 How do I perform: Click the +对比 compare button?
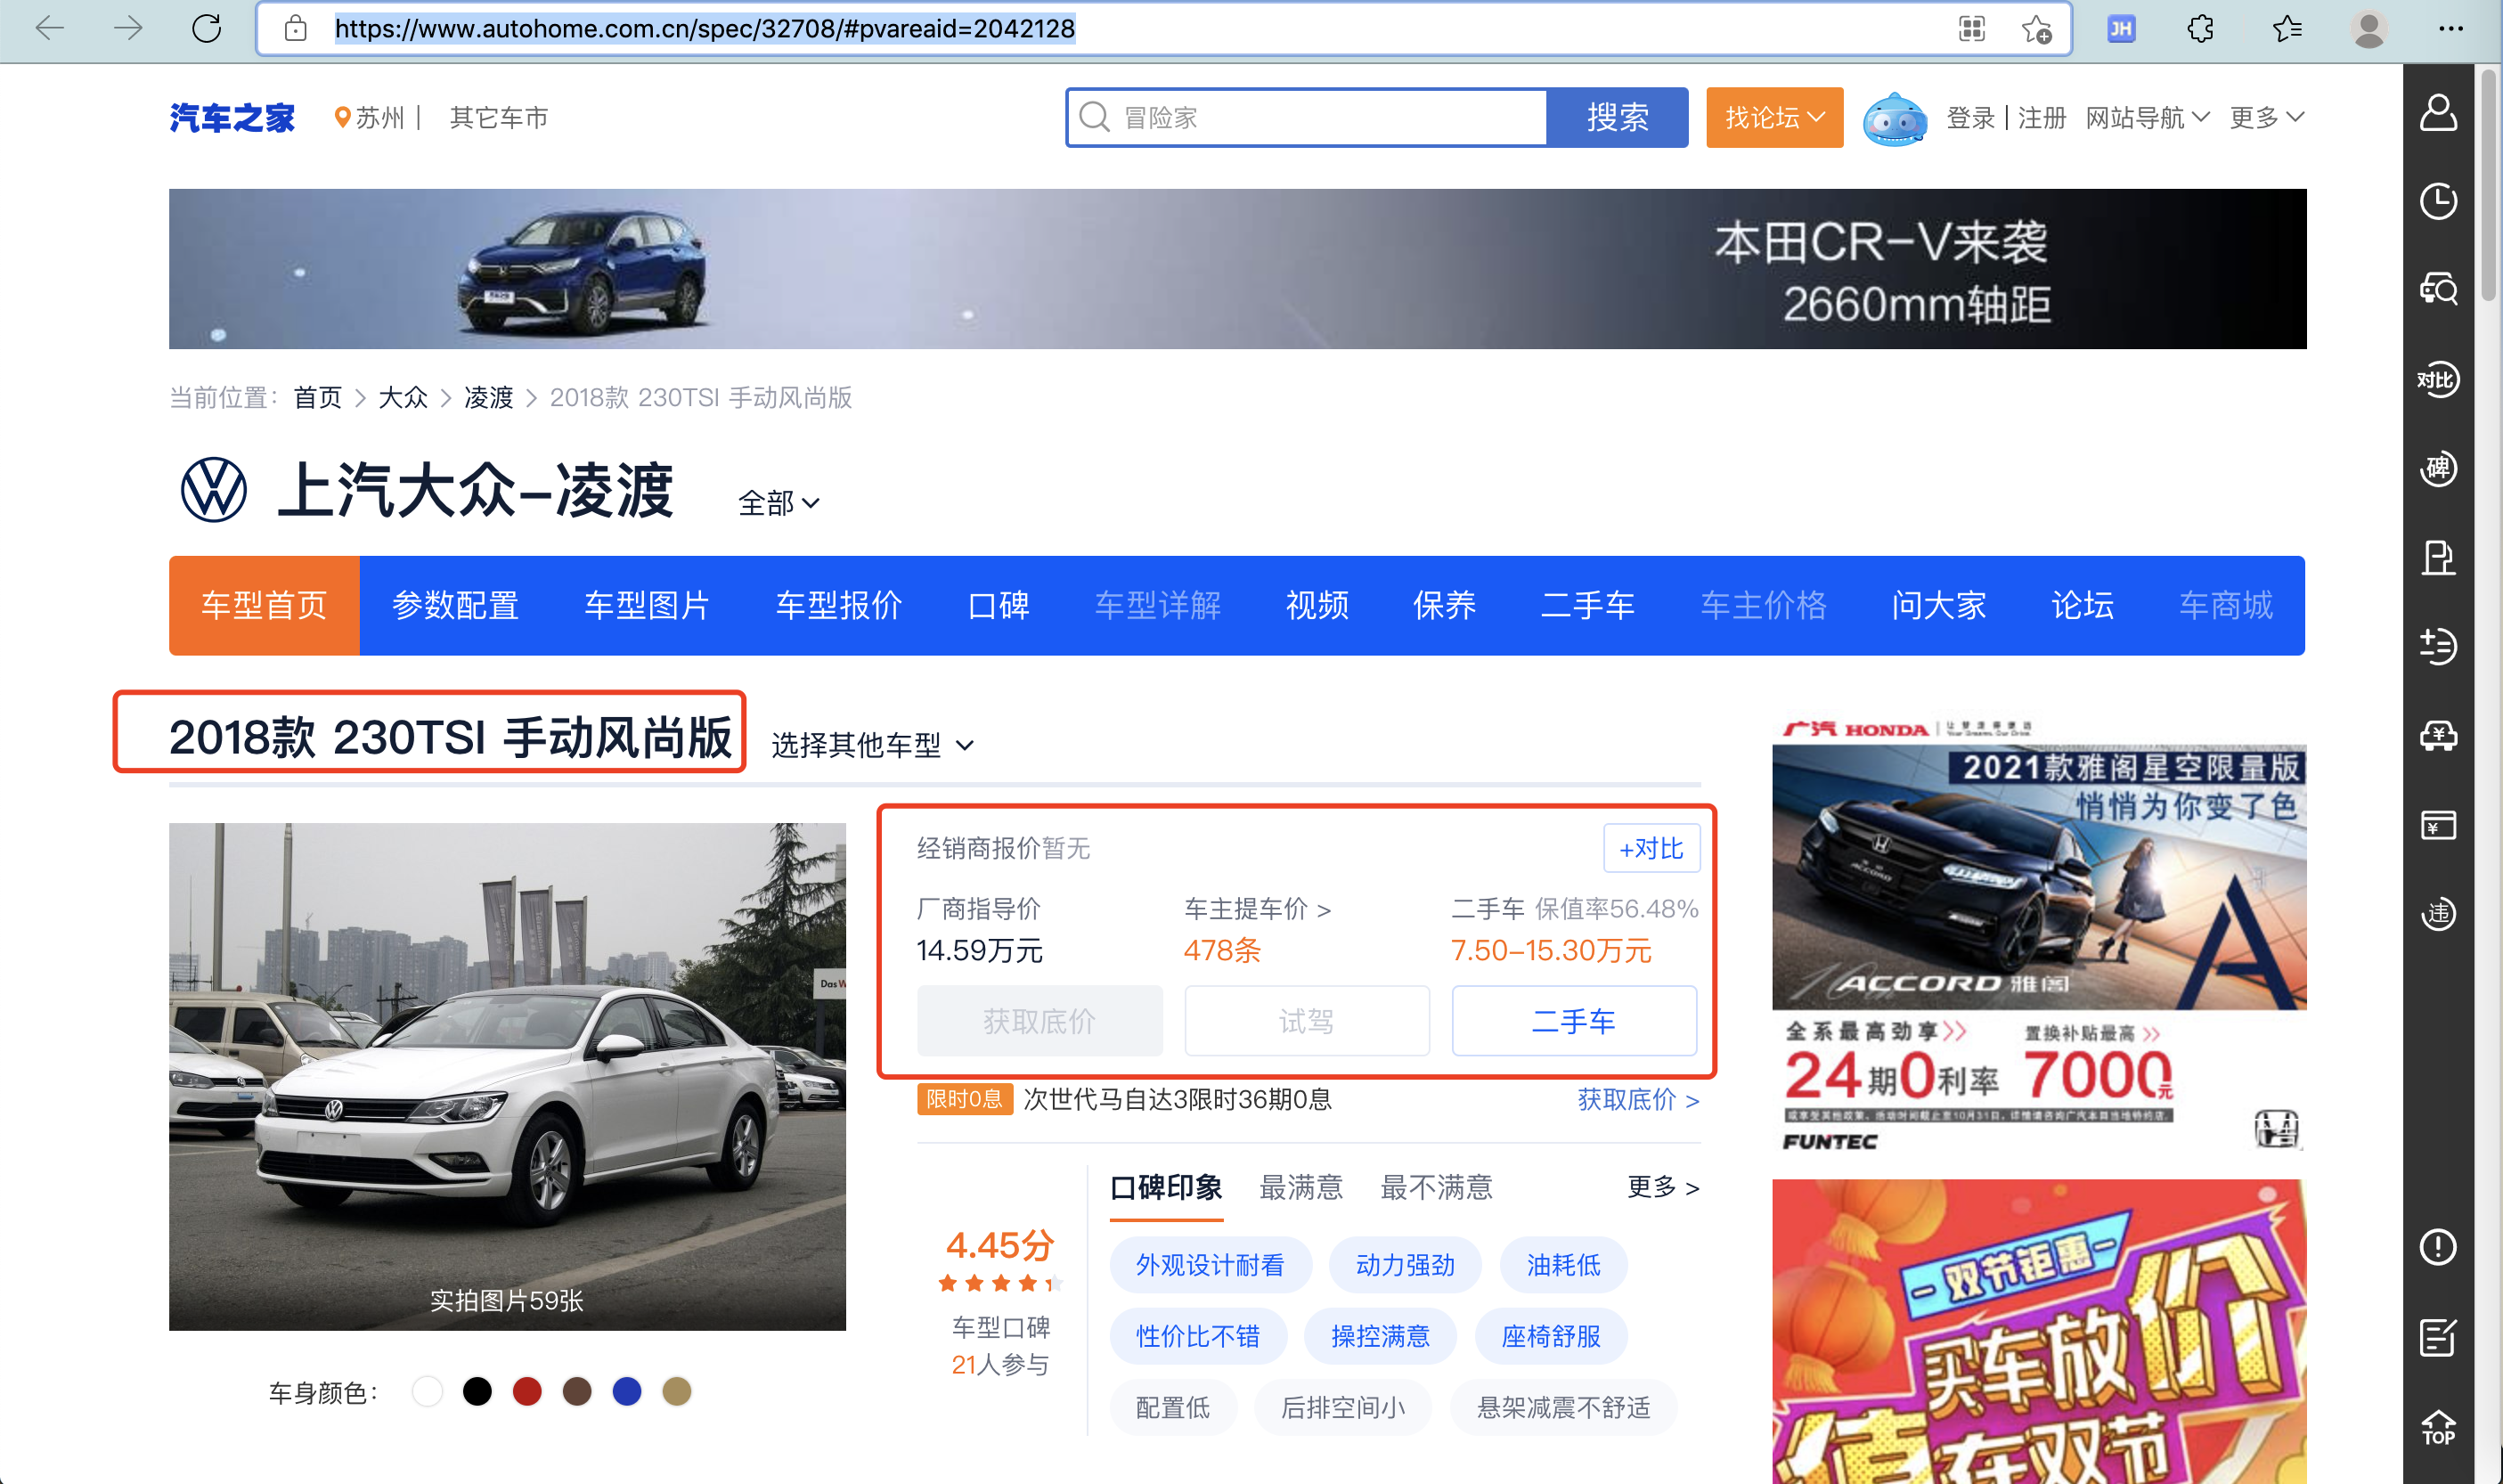[x=1650, y=848]
